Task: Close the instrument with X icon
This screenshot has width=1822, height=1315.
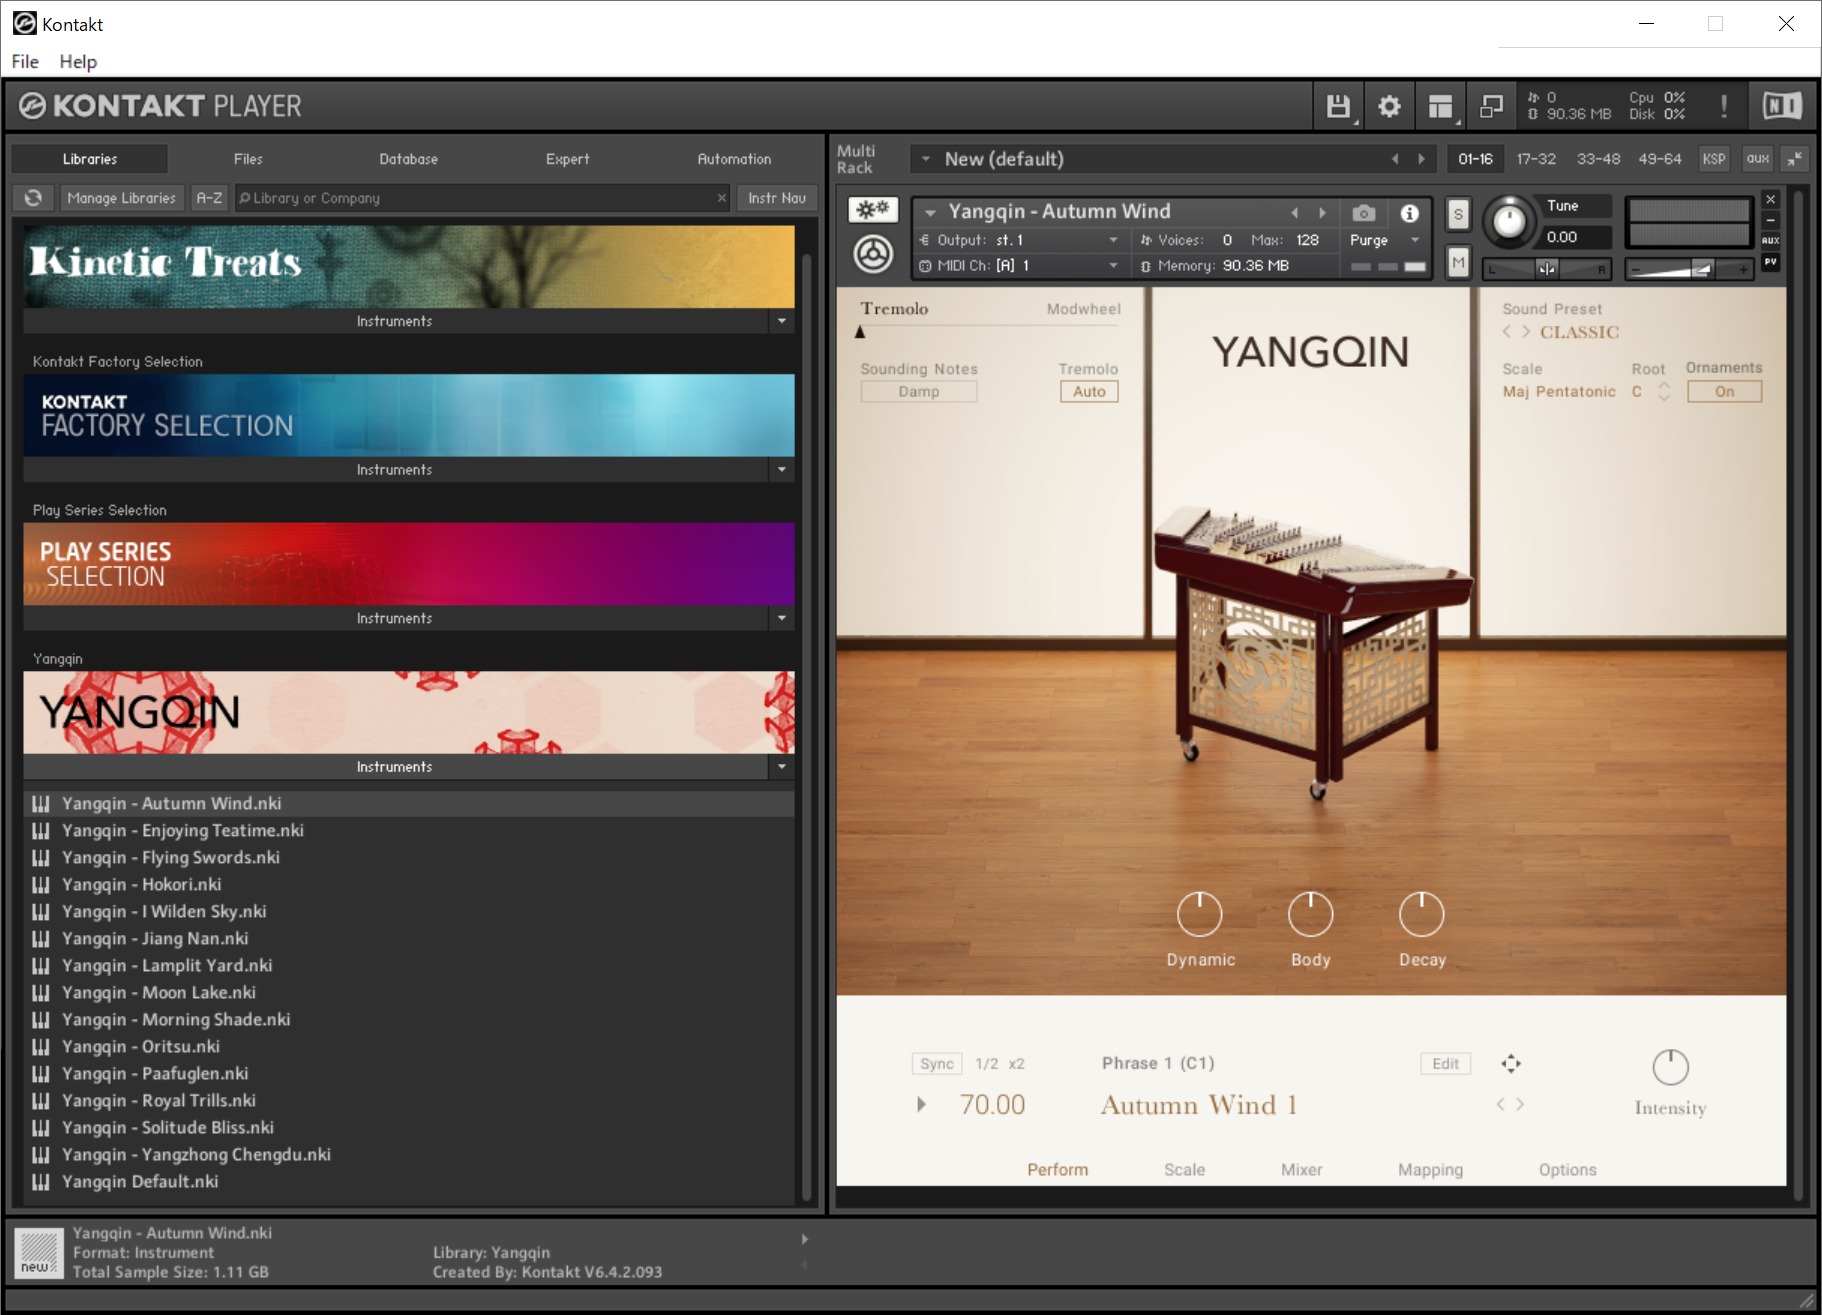Action: (x=1770, y=200)
